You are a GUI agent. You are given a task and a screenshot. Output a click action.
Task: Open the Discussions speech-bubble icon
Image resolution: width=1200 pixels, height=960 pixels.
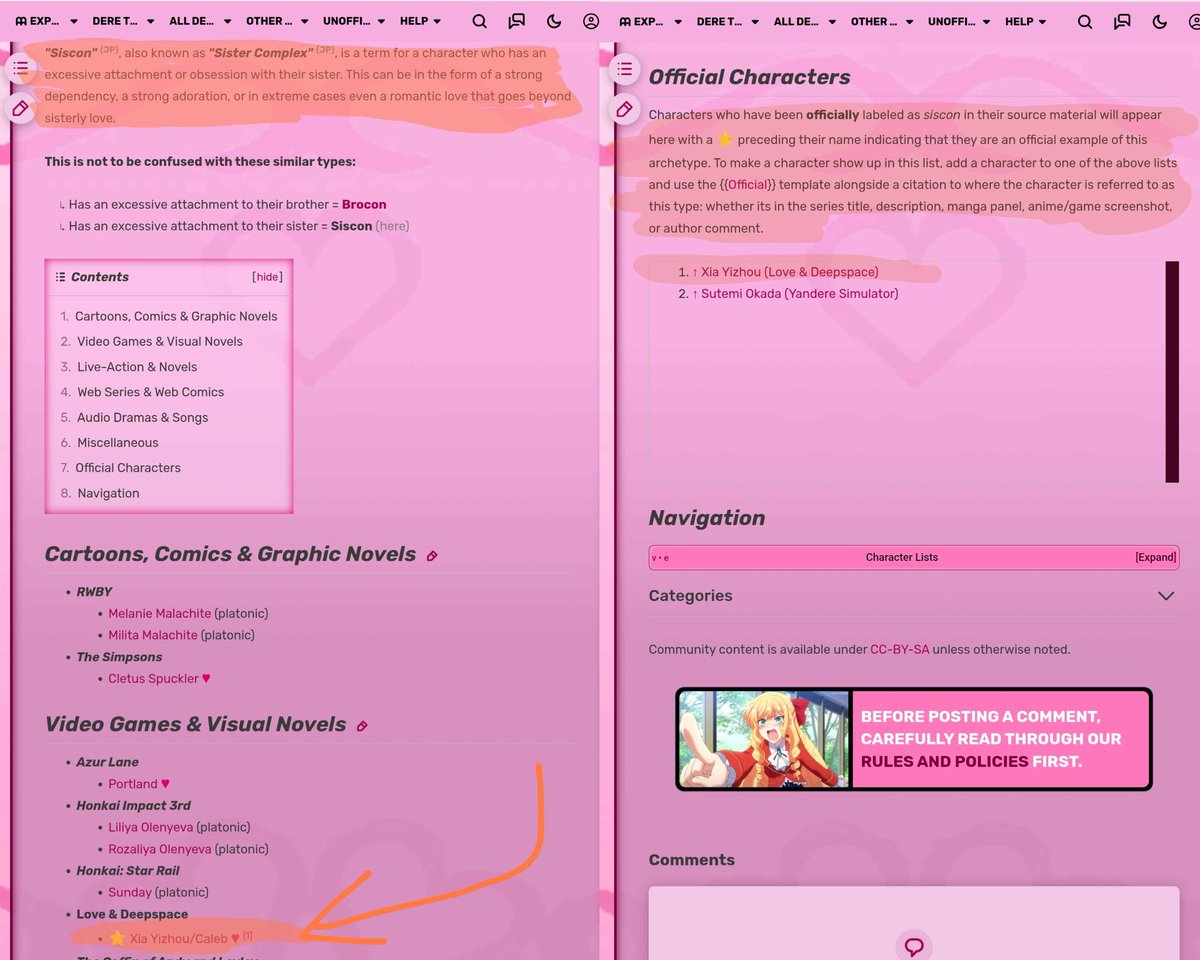coord(515,20)
